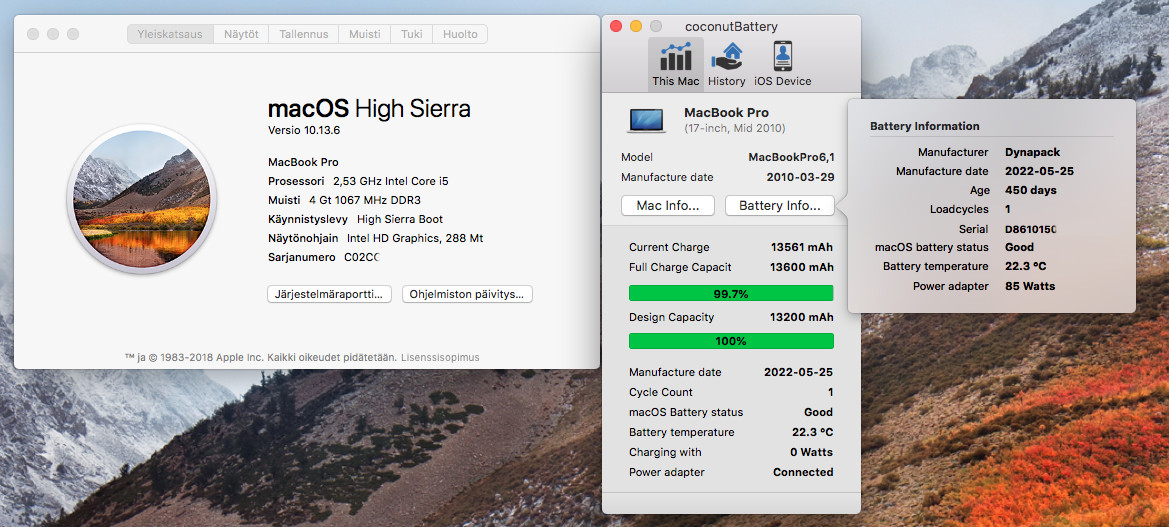This screenshot has width=1169, height=527.
Task: Click the Järjestelmäraportti... button
Action: point(330,294)
